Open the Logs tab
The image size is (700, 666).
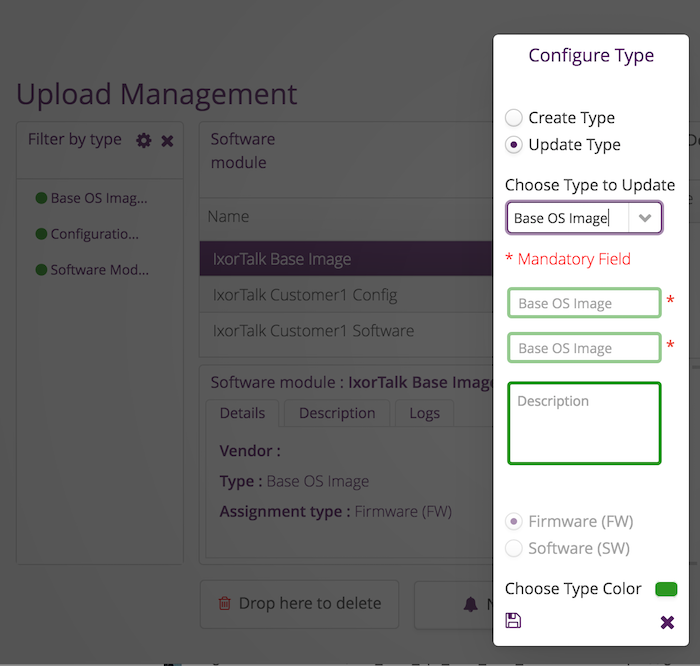[x=425, y=413]
